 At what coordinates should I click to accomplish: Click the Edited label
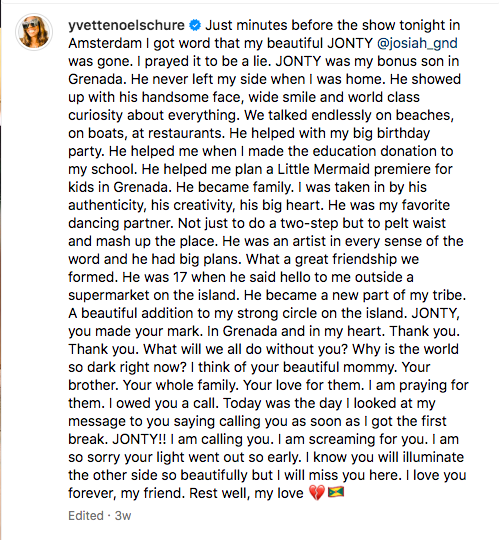coord(86,516)
